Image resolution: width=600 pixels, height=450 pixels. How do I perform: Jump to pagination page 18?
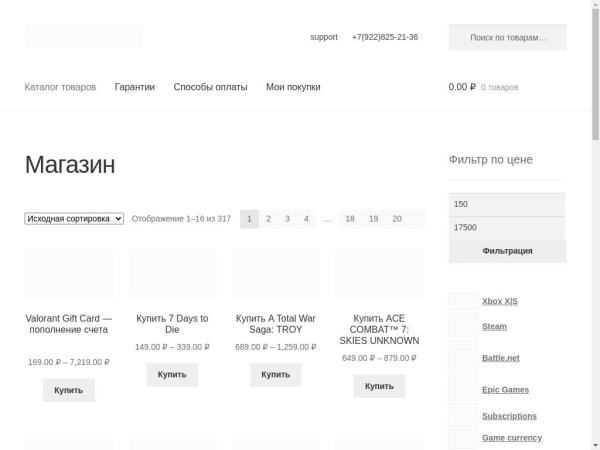(350, 219)
